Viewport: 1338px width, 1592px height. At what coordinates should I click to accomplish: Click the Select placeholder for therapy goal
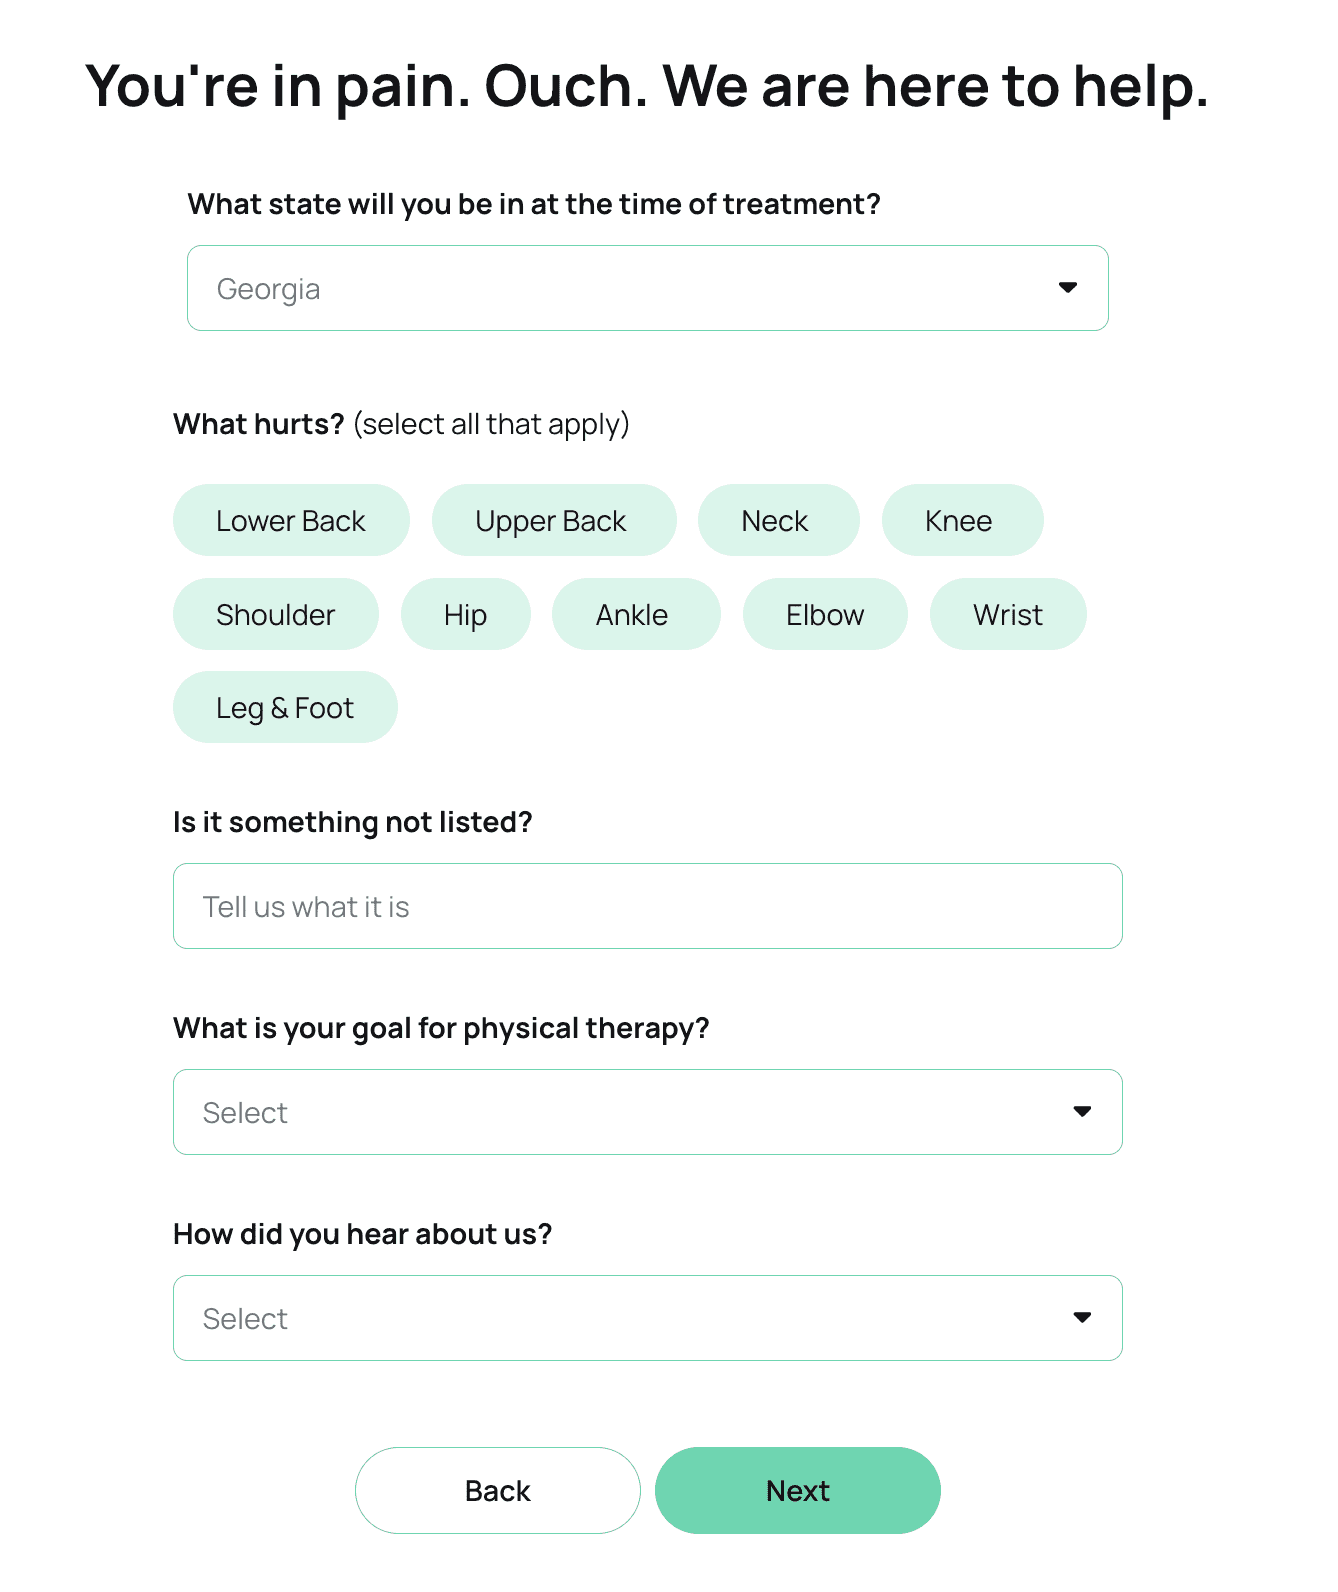pyautogui.click(x=245, y=1111)
